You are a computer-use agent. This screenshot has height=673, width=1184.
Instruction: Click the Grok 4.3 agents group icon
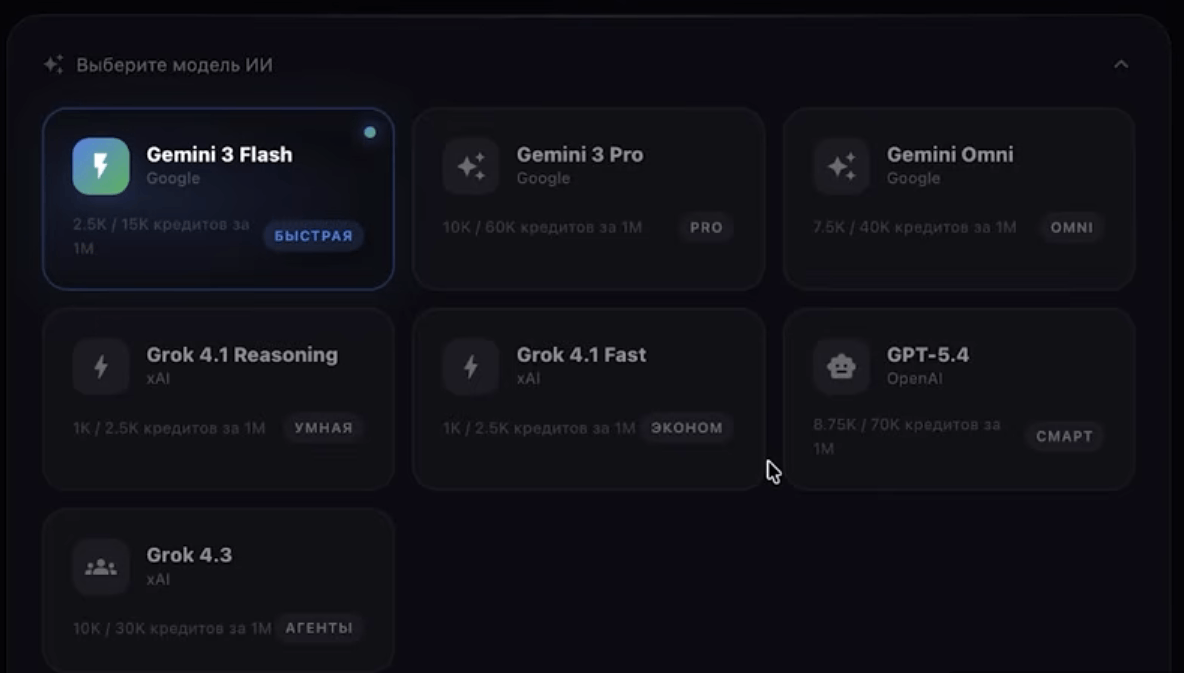[x=100, y=566]
